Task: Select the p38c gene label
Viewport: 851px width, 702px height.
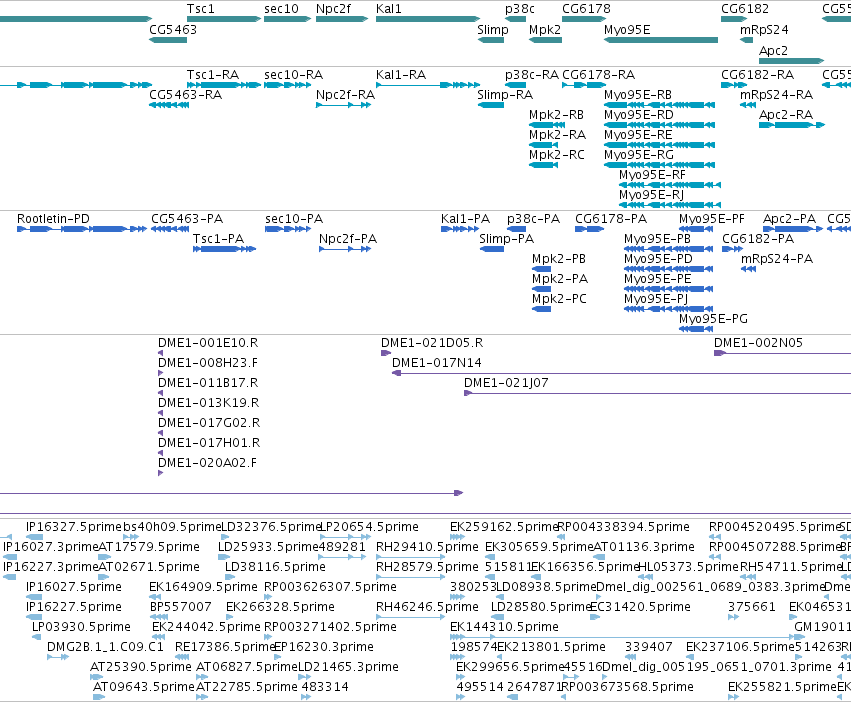Action: (519, 9)
